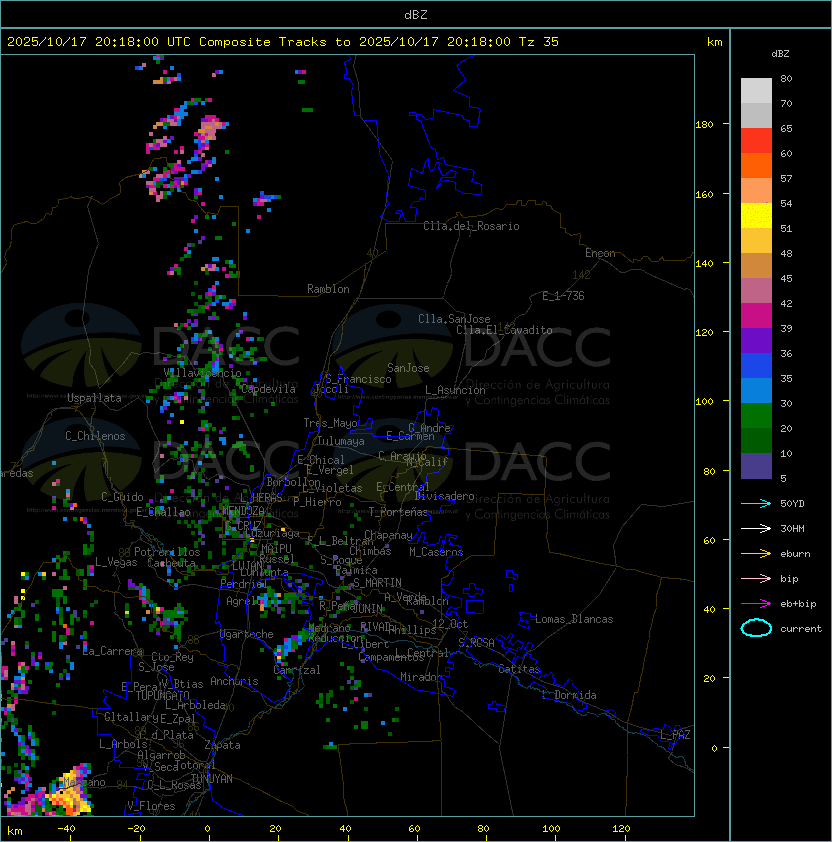The width and height of the screenshot is (832, 842).
Task: Select the gray 70-65 dBZ swatch
Action: tap(756, 115)
